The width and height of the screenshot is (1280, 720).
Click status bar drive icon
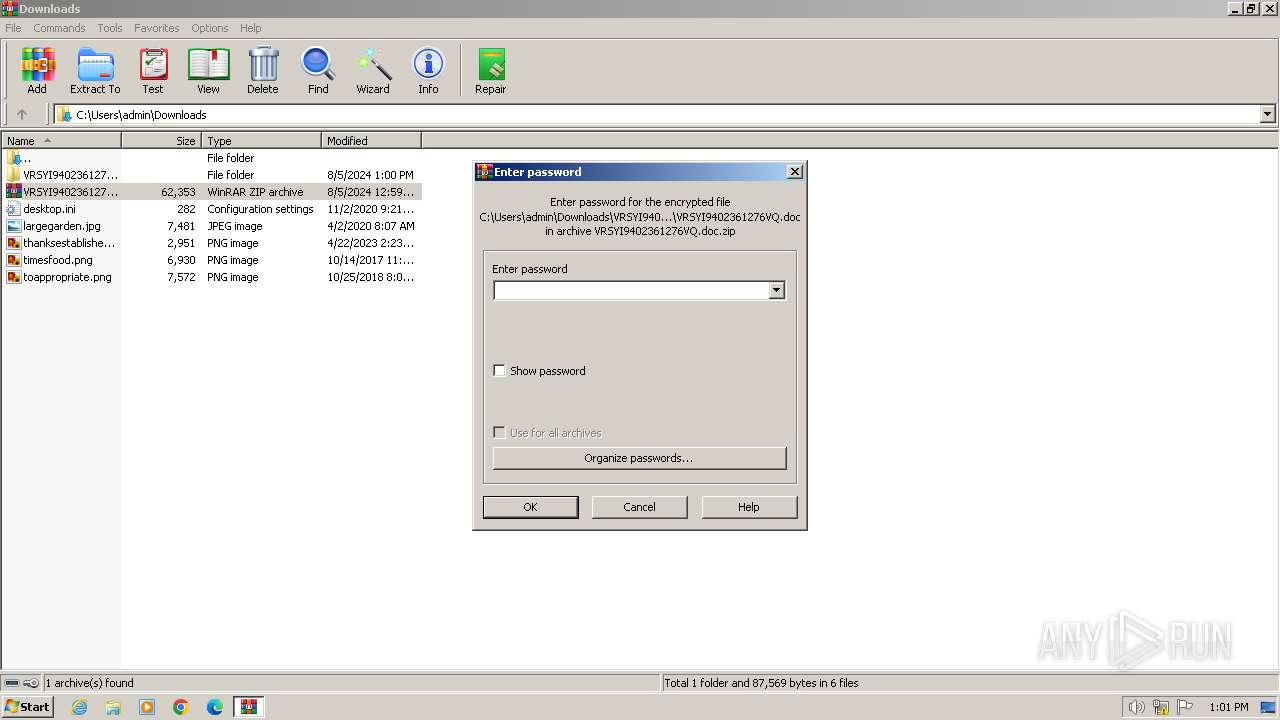point(12,683)
